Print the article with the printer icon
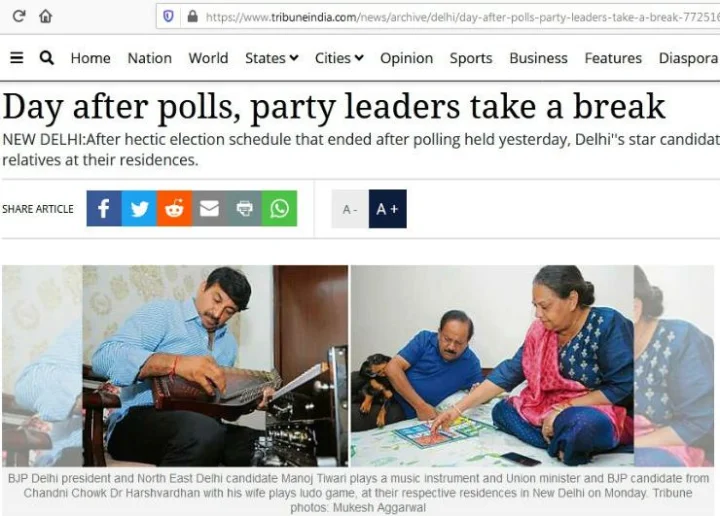 click(x=244, y=208)
